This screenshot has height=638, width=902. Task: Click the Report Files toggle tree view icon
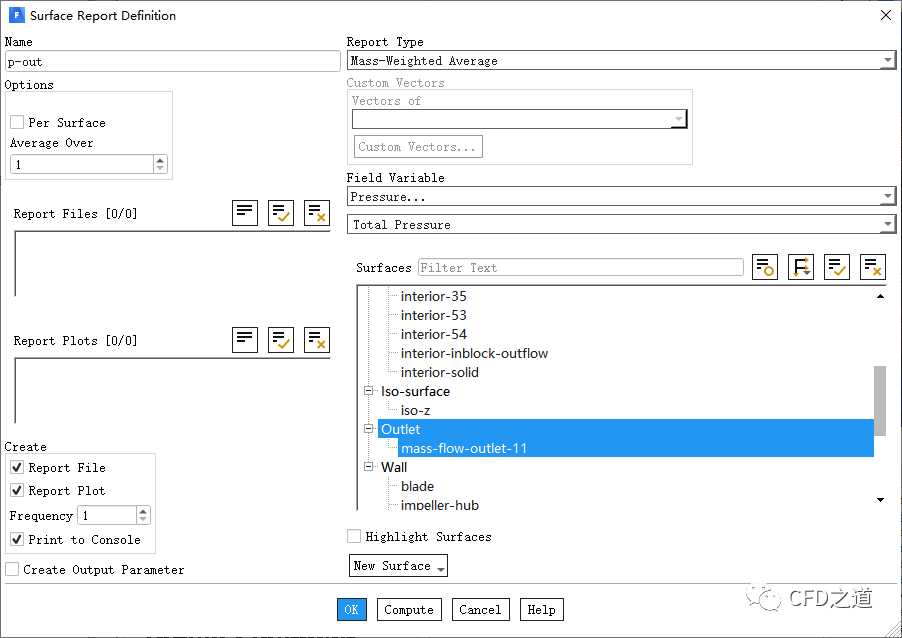point(245,212)
